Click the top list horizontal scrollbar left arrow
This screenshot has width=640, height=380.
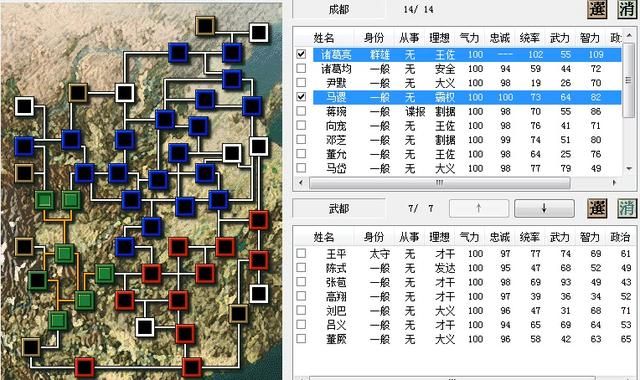pyautogui.click(x=301, y=183)
